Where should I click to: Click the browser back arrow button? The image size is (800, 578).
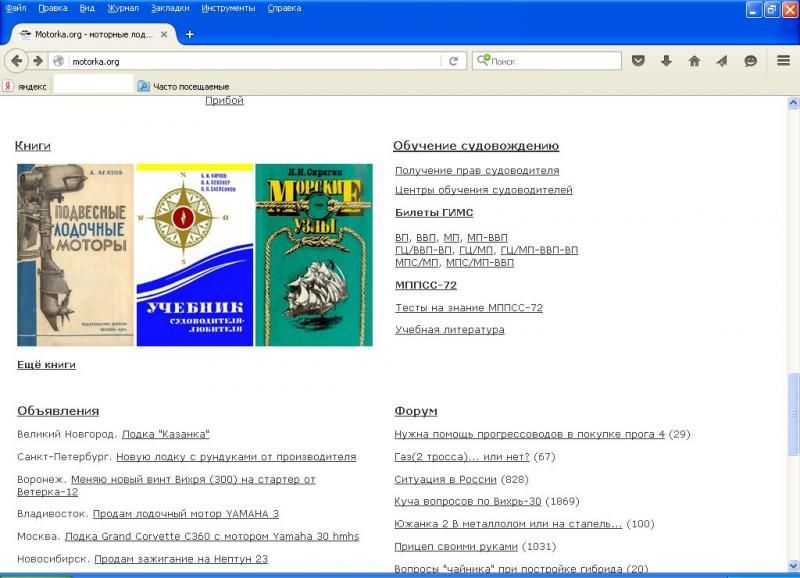pos(17,61)
